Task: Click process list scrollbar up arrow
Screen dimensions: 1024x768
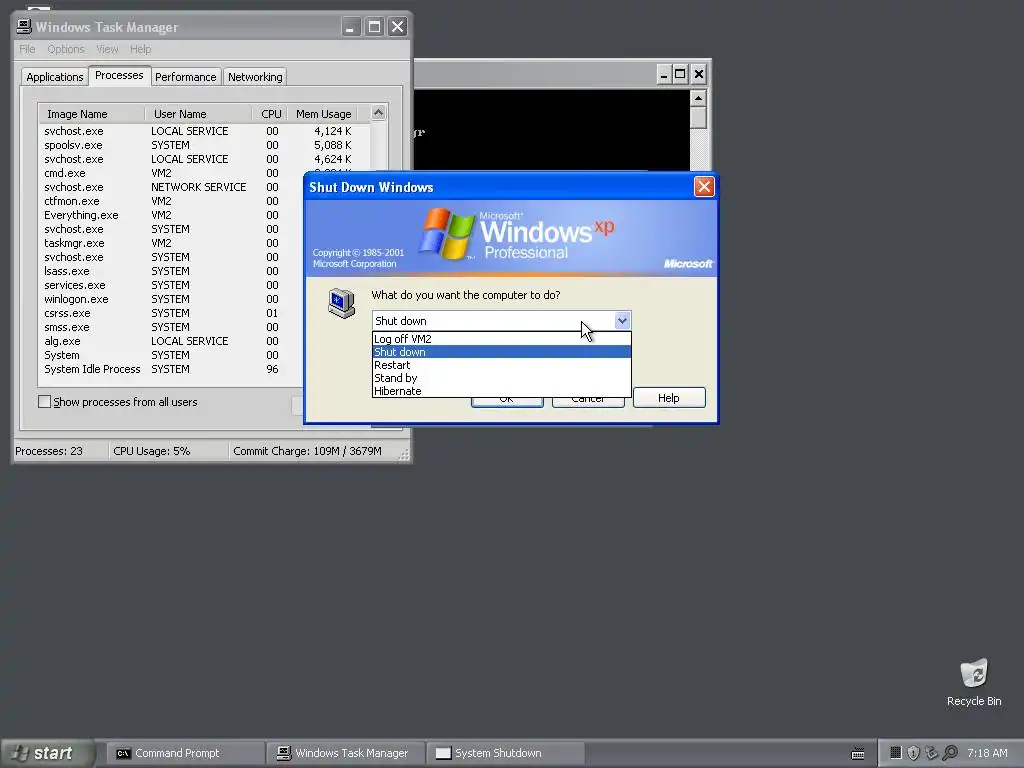Action: (378, 113)
